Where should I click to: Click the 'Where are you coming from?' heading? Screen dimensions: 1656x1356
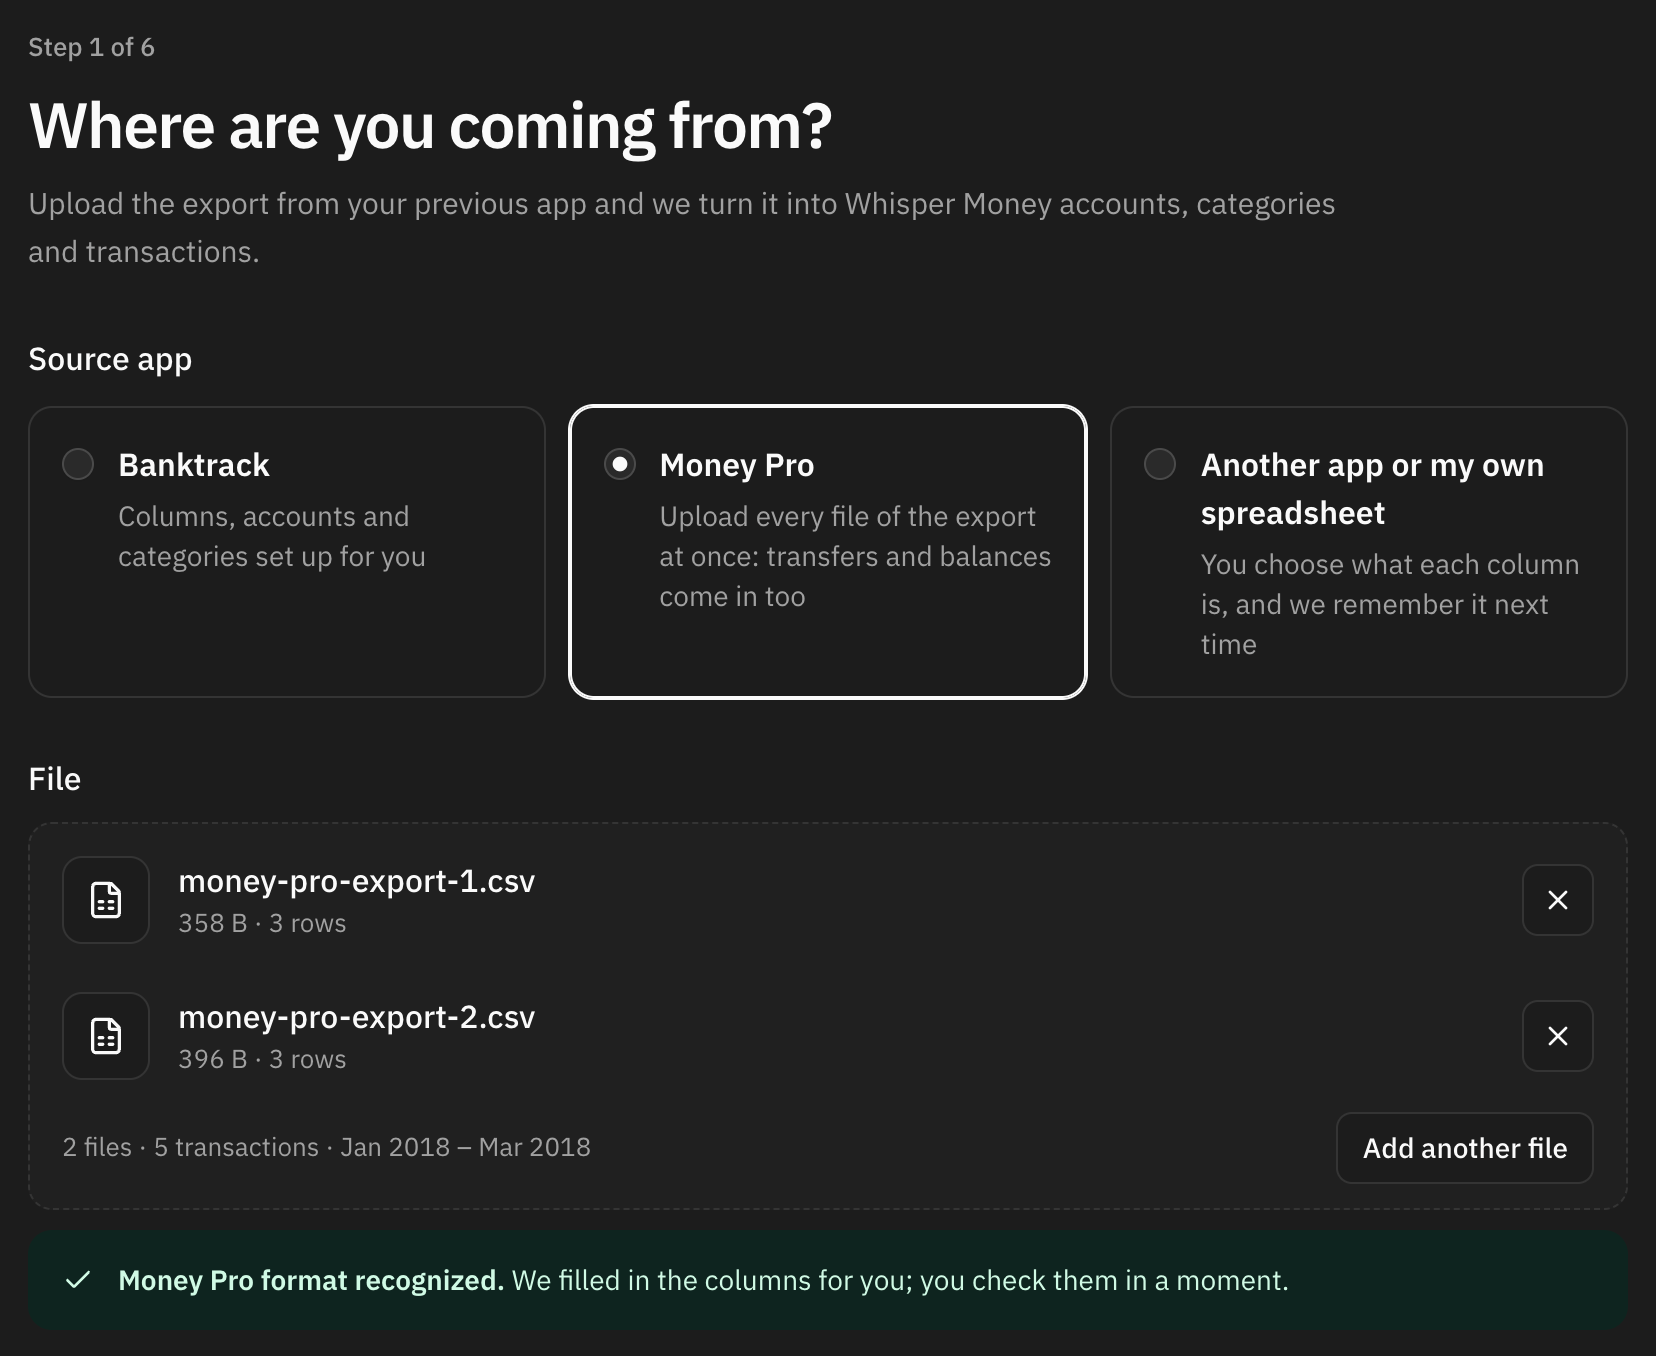click(x=430, y=127)
